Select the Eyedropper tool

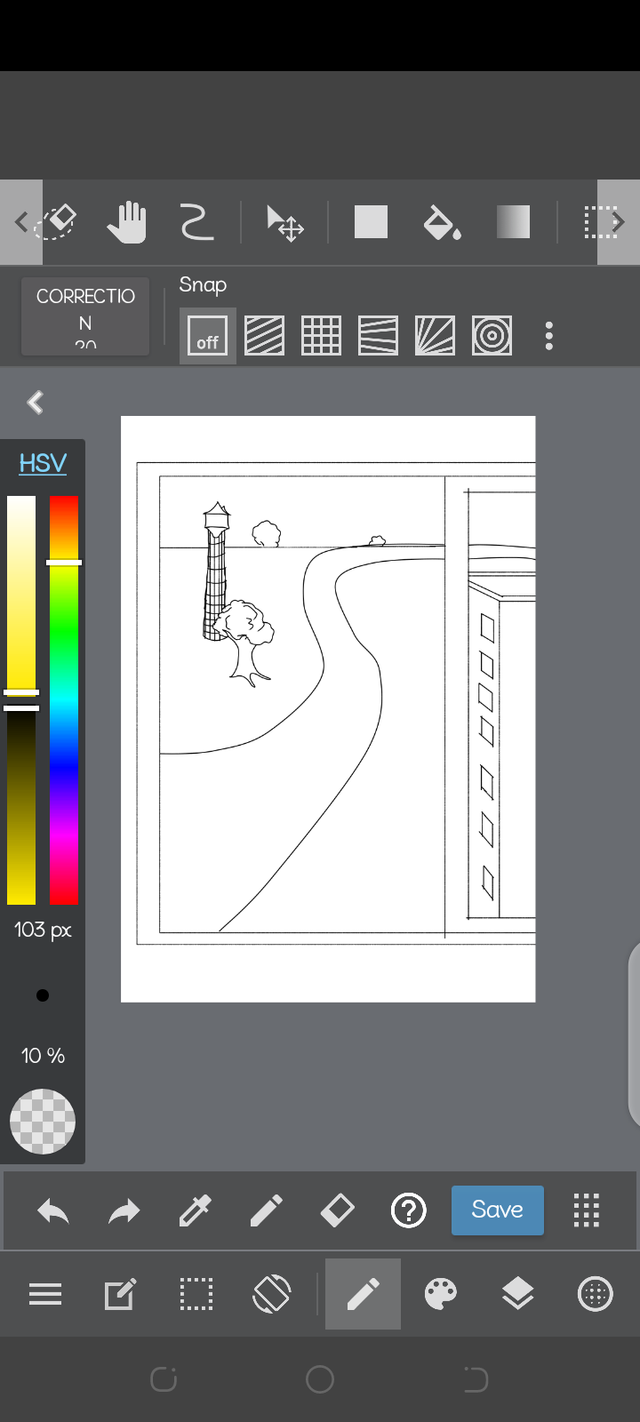(195, 1211)
